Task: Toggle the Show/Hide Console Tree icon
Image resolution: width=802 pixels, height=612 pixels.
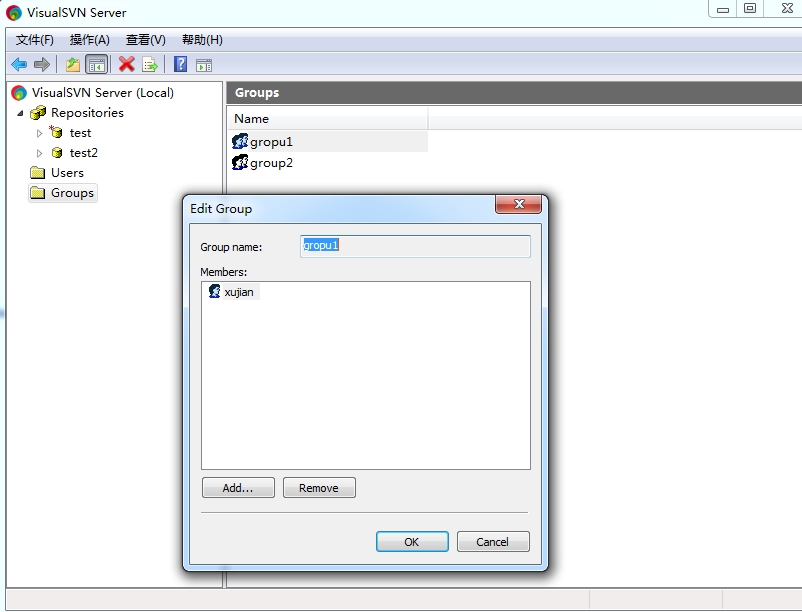Action: [x=97, y=64]
